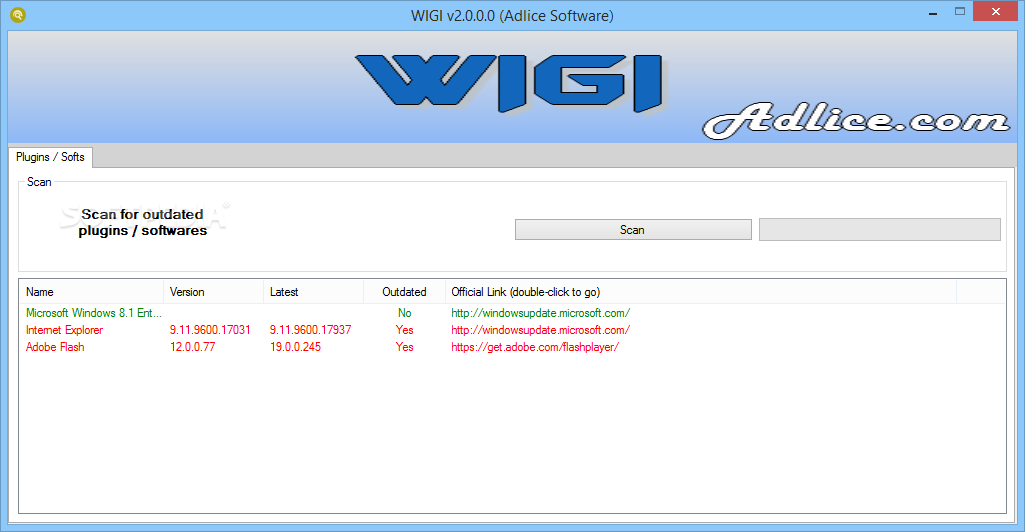Image resolution: width=1025 pixels, height=532 pixels.
Task: Click the WIGI app icon in title bar
Action: click(18, 14)
